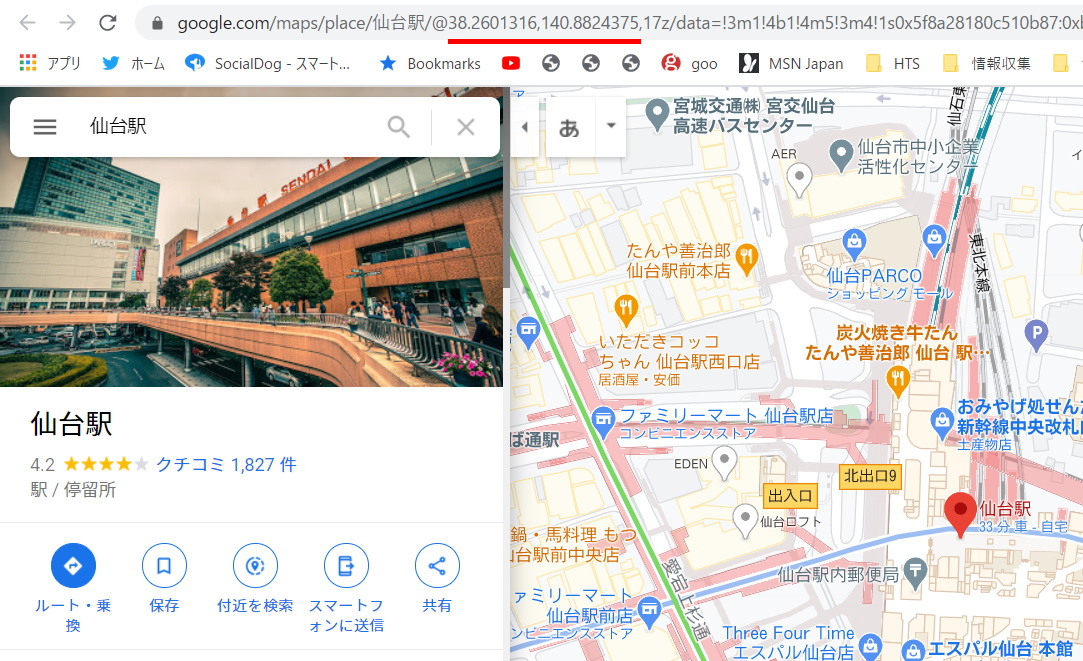Screen dimensions: 1083x661
Task: Clear the search with the X icon
Action: [465, 127]
